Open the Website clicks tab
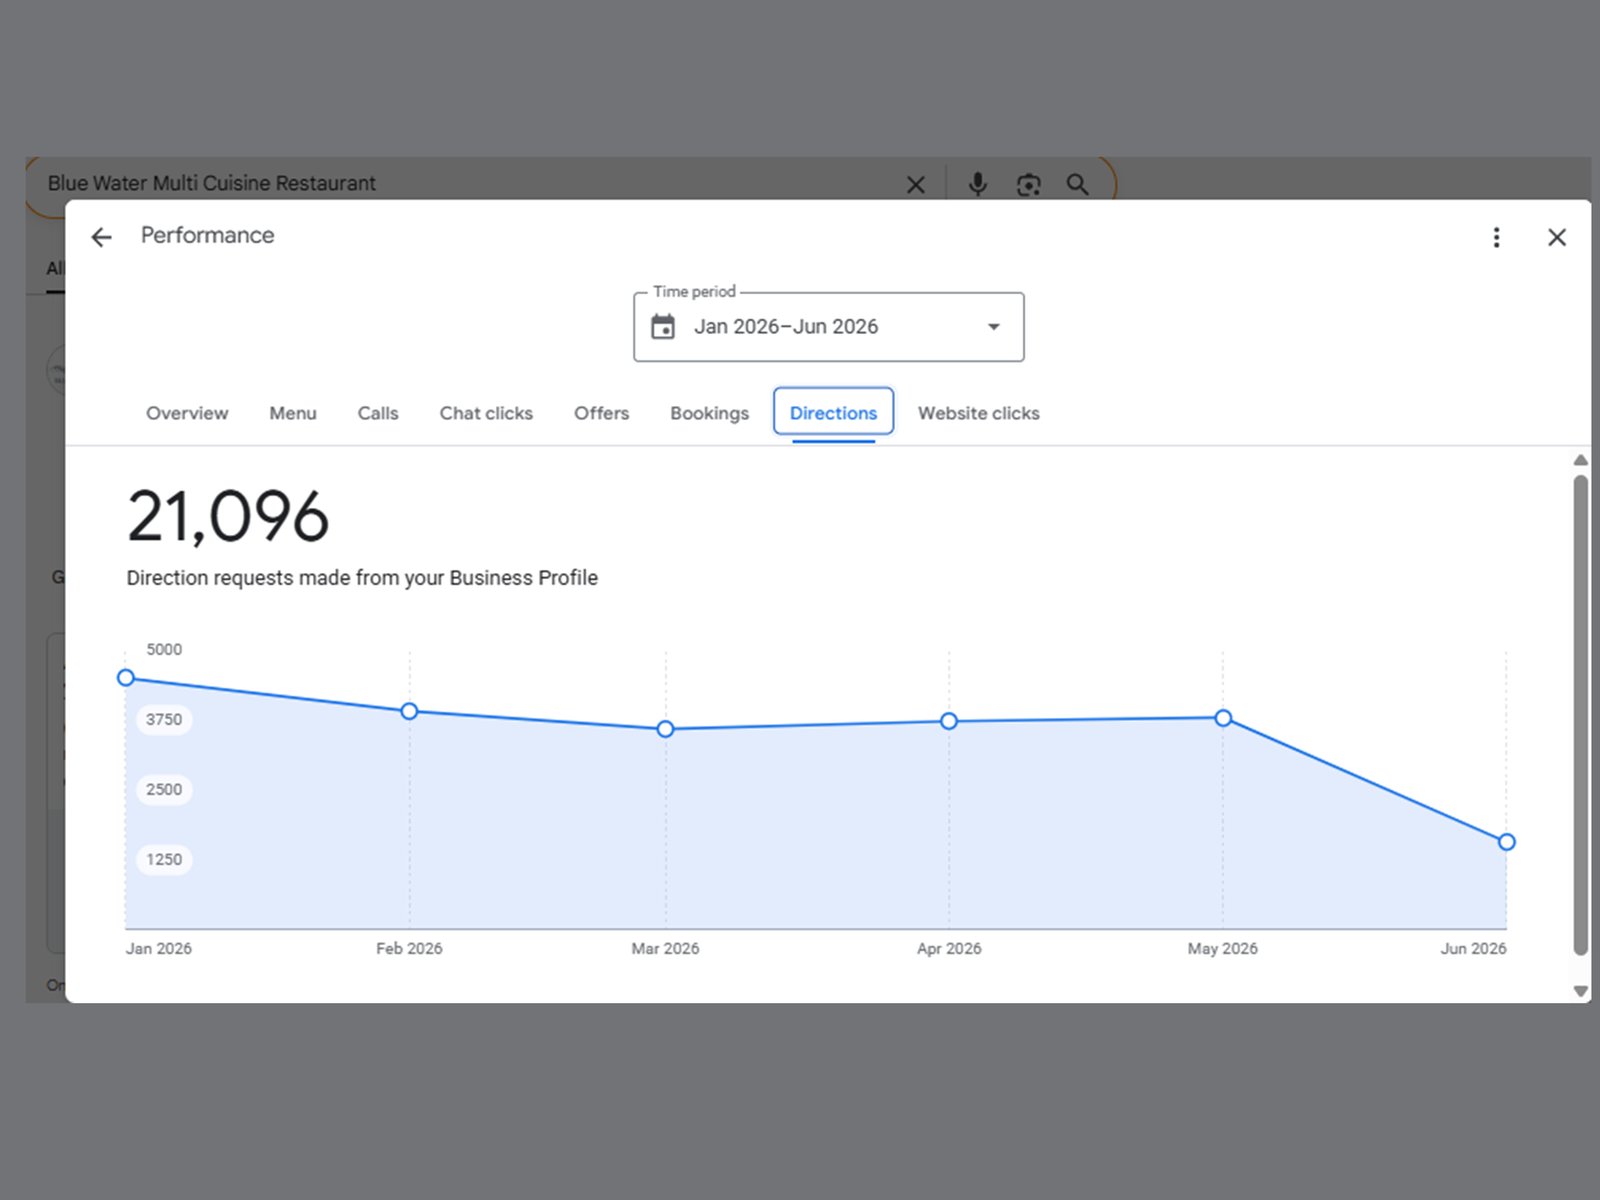This screenshot has width=1600, height=1200. pos(979,413)
